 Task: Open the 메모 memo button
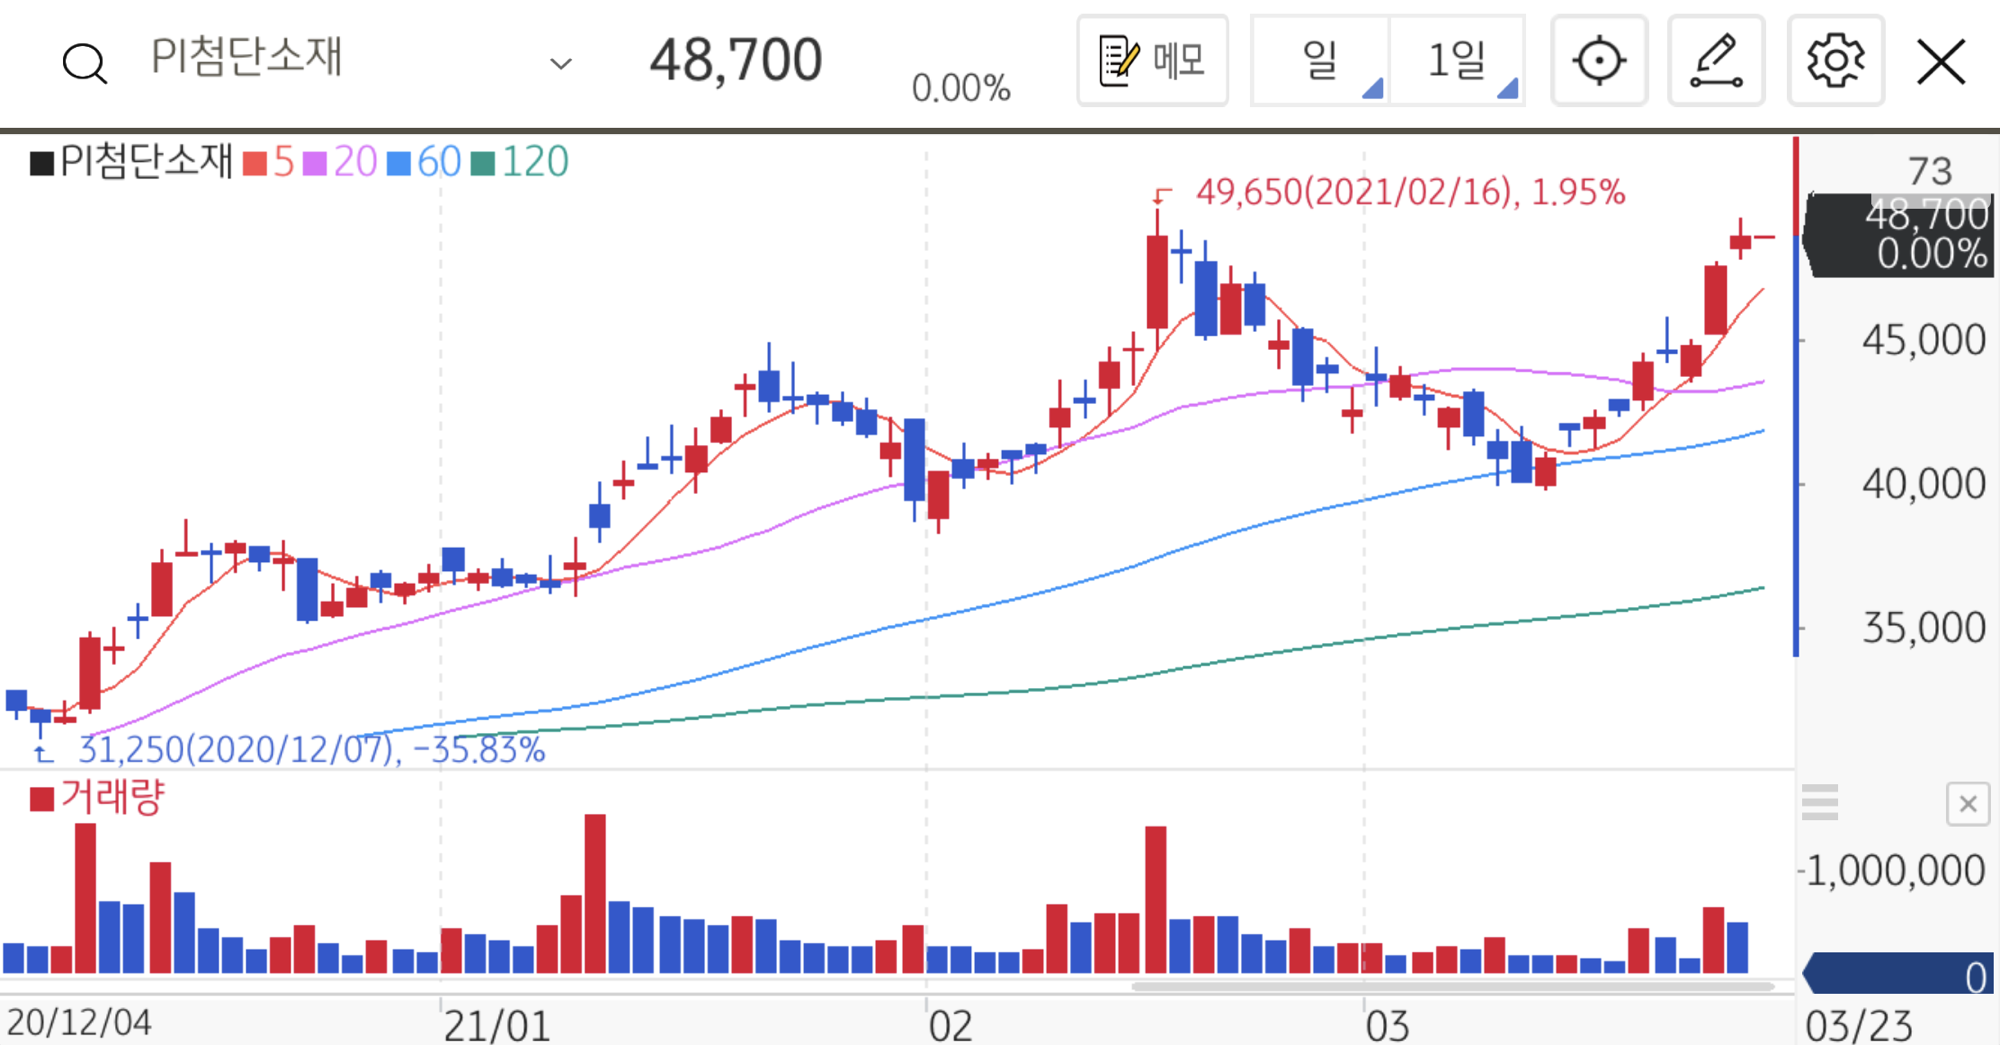(x=1152, y=60)
